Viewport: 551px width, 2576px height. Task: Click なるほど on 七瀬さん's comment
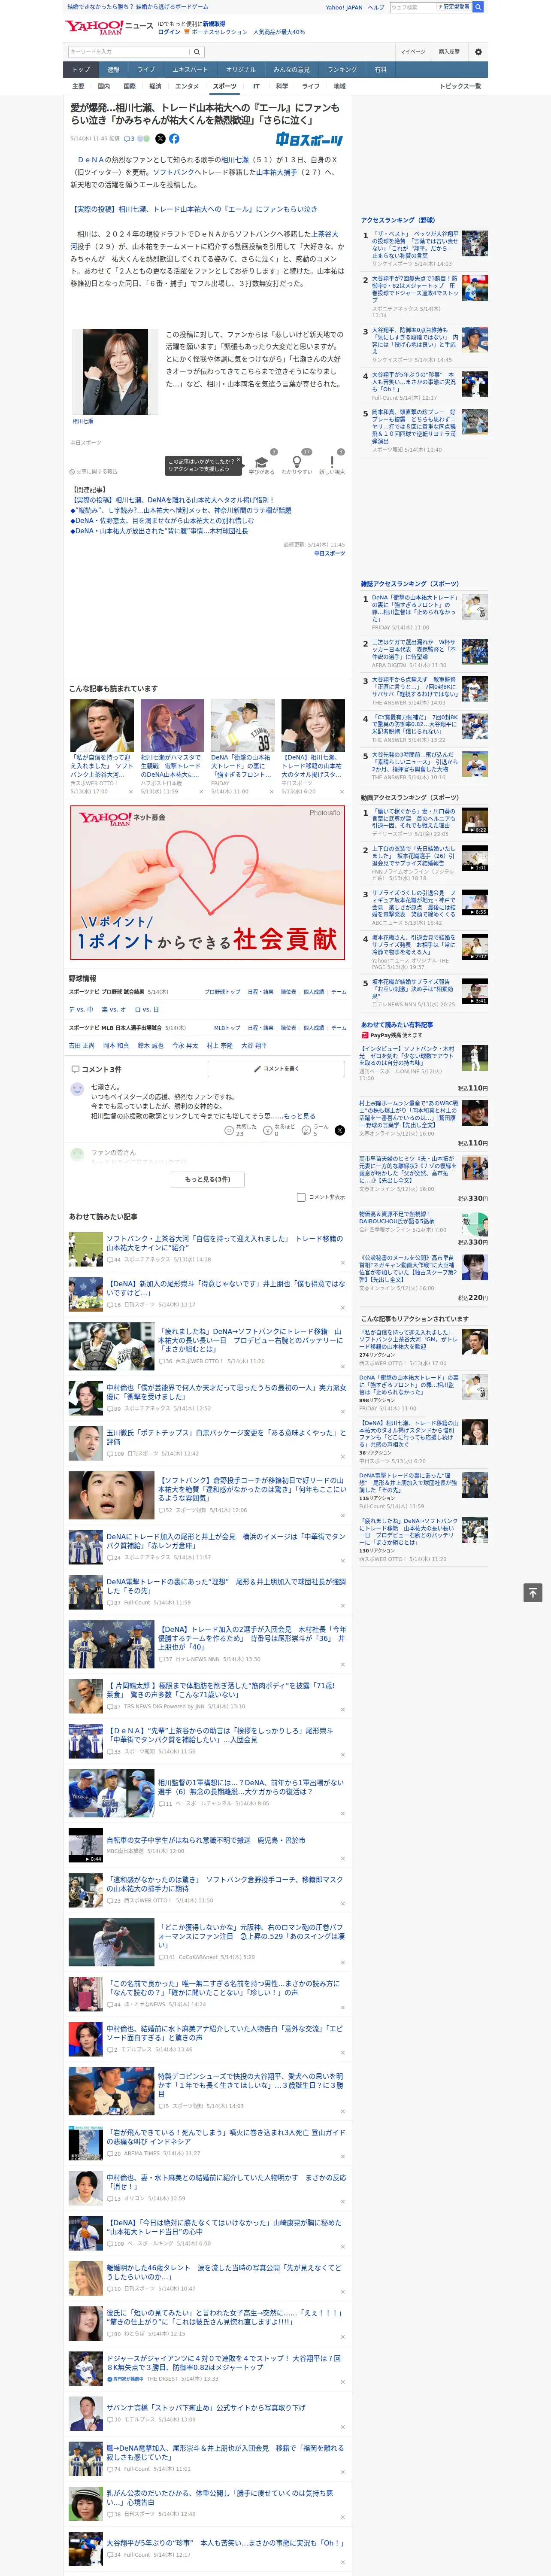coord(278,1130)
